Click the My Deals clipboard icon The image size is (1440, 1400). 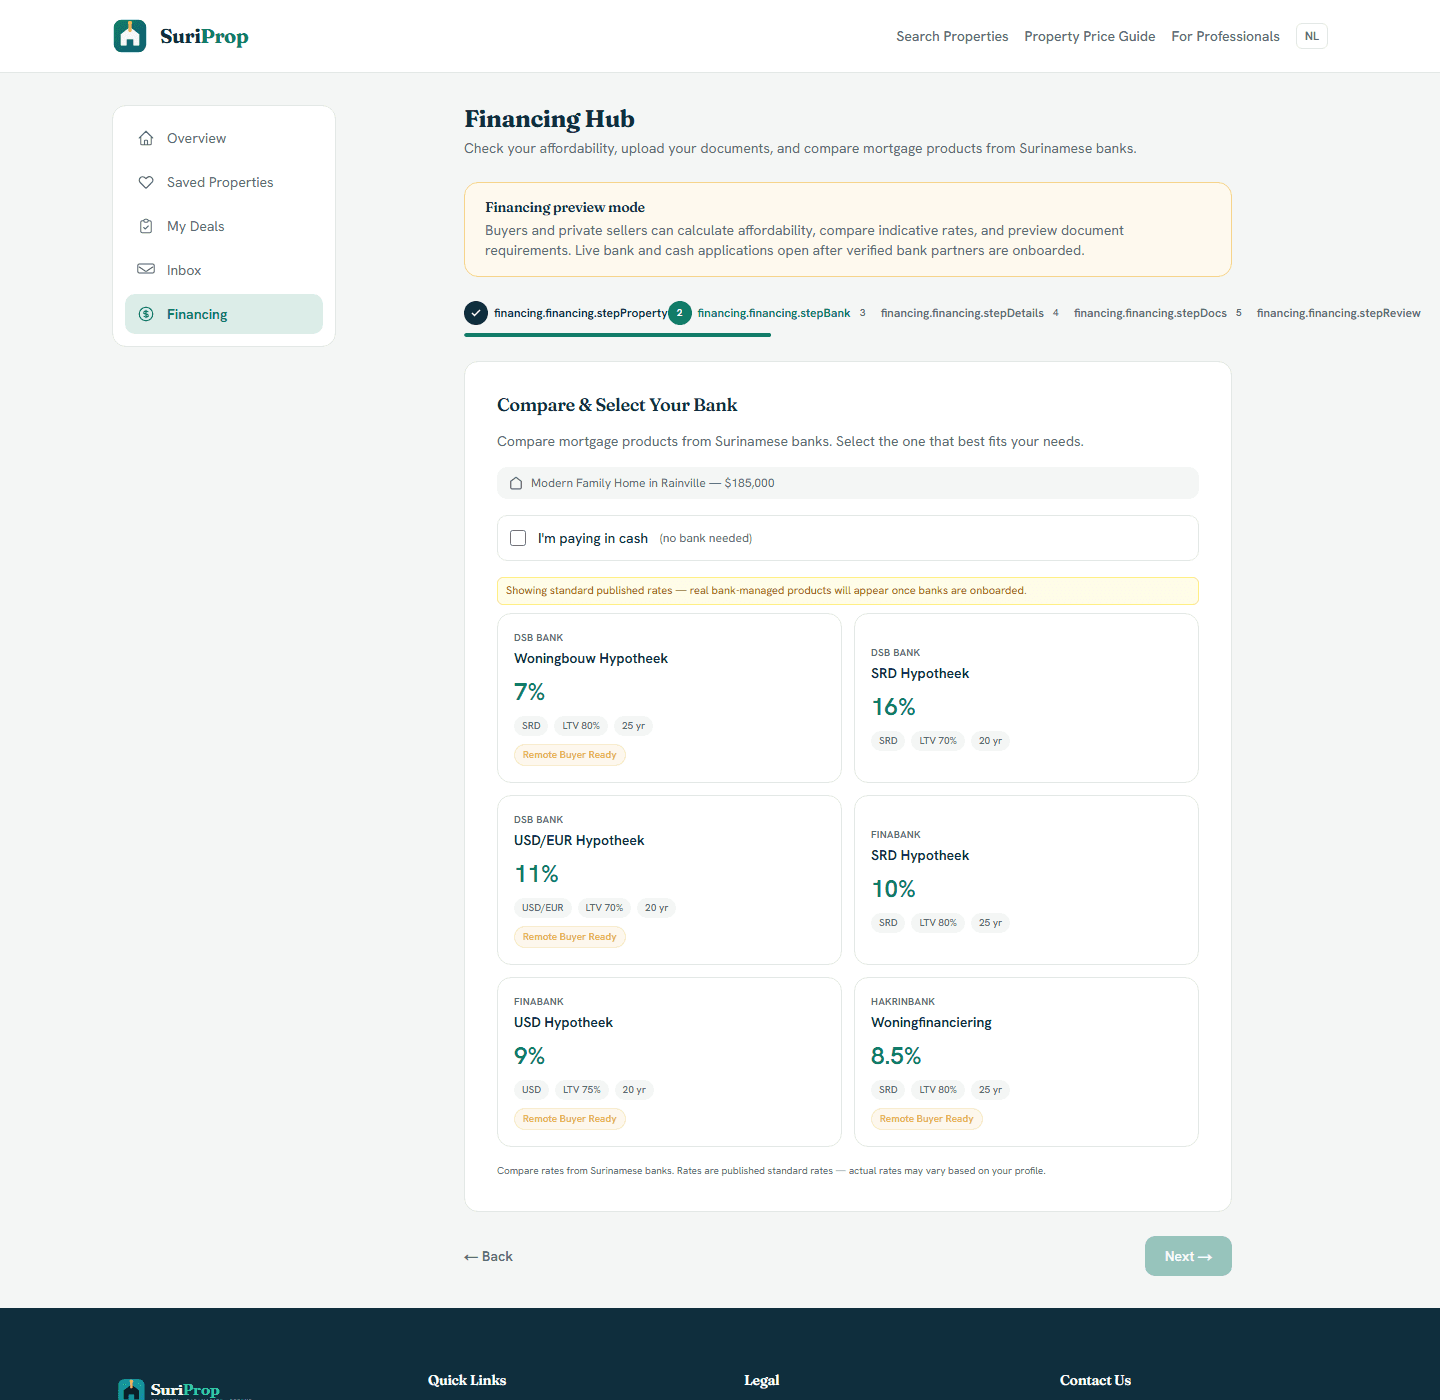[x=146, y=226]
